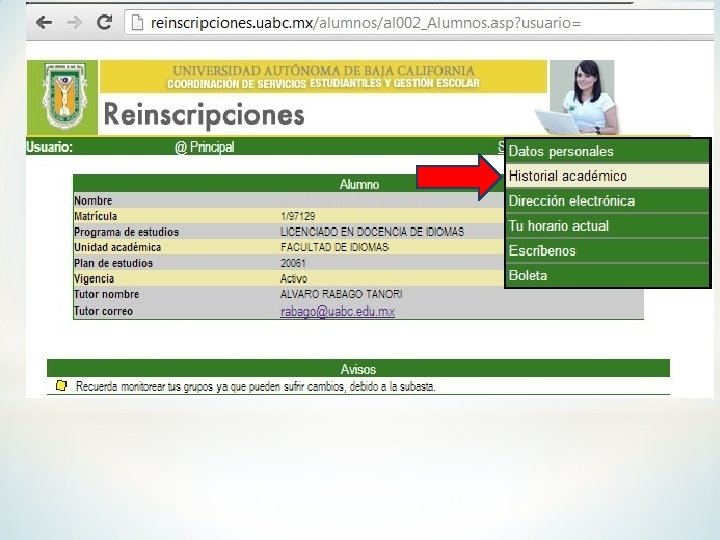Click the Nombre row label

point(93,200)
